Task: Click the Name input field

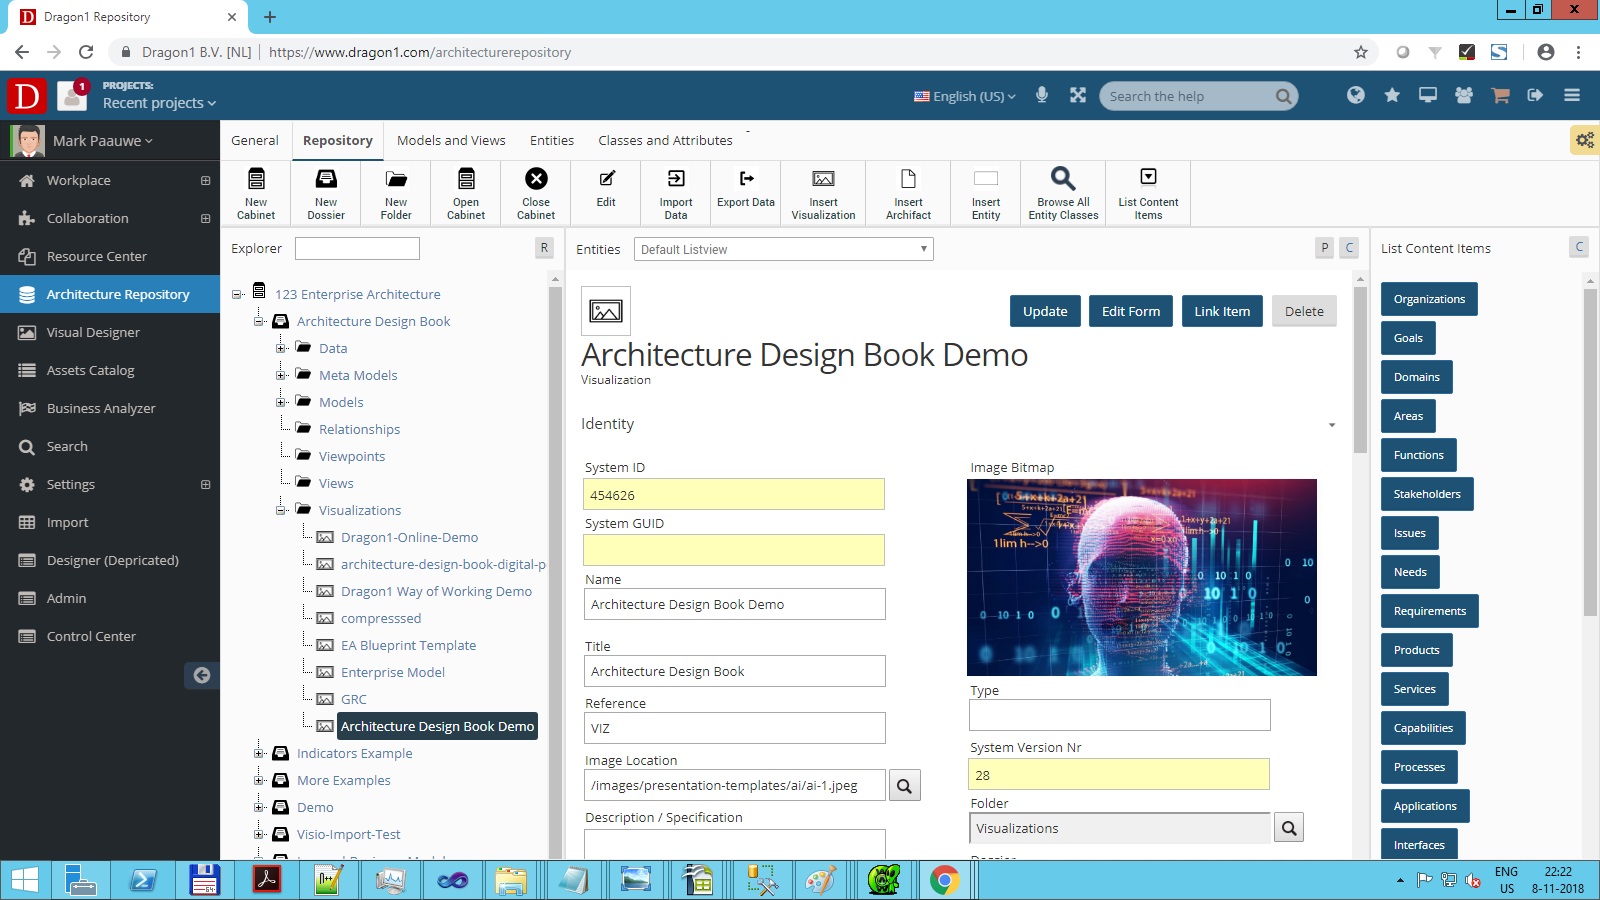Action: [x=735, y=604]
